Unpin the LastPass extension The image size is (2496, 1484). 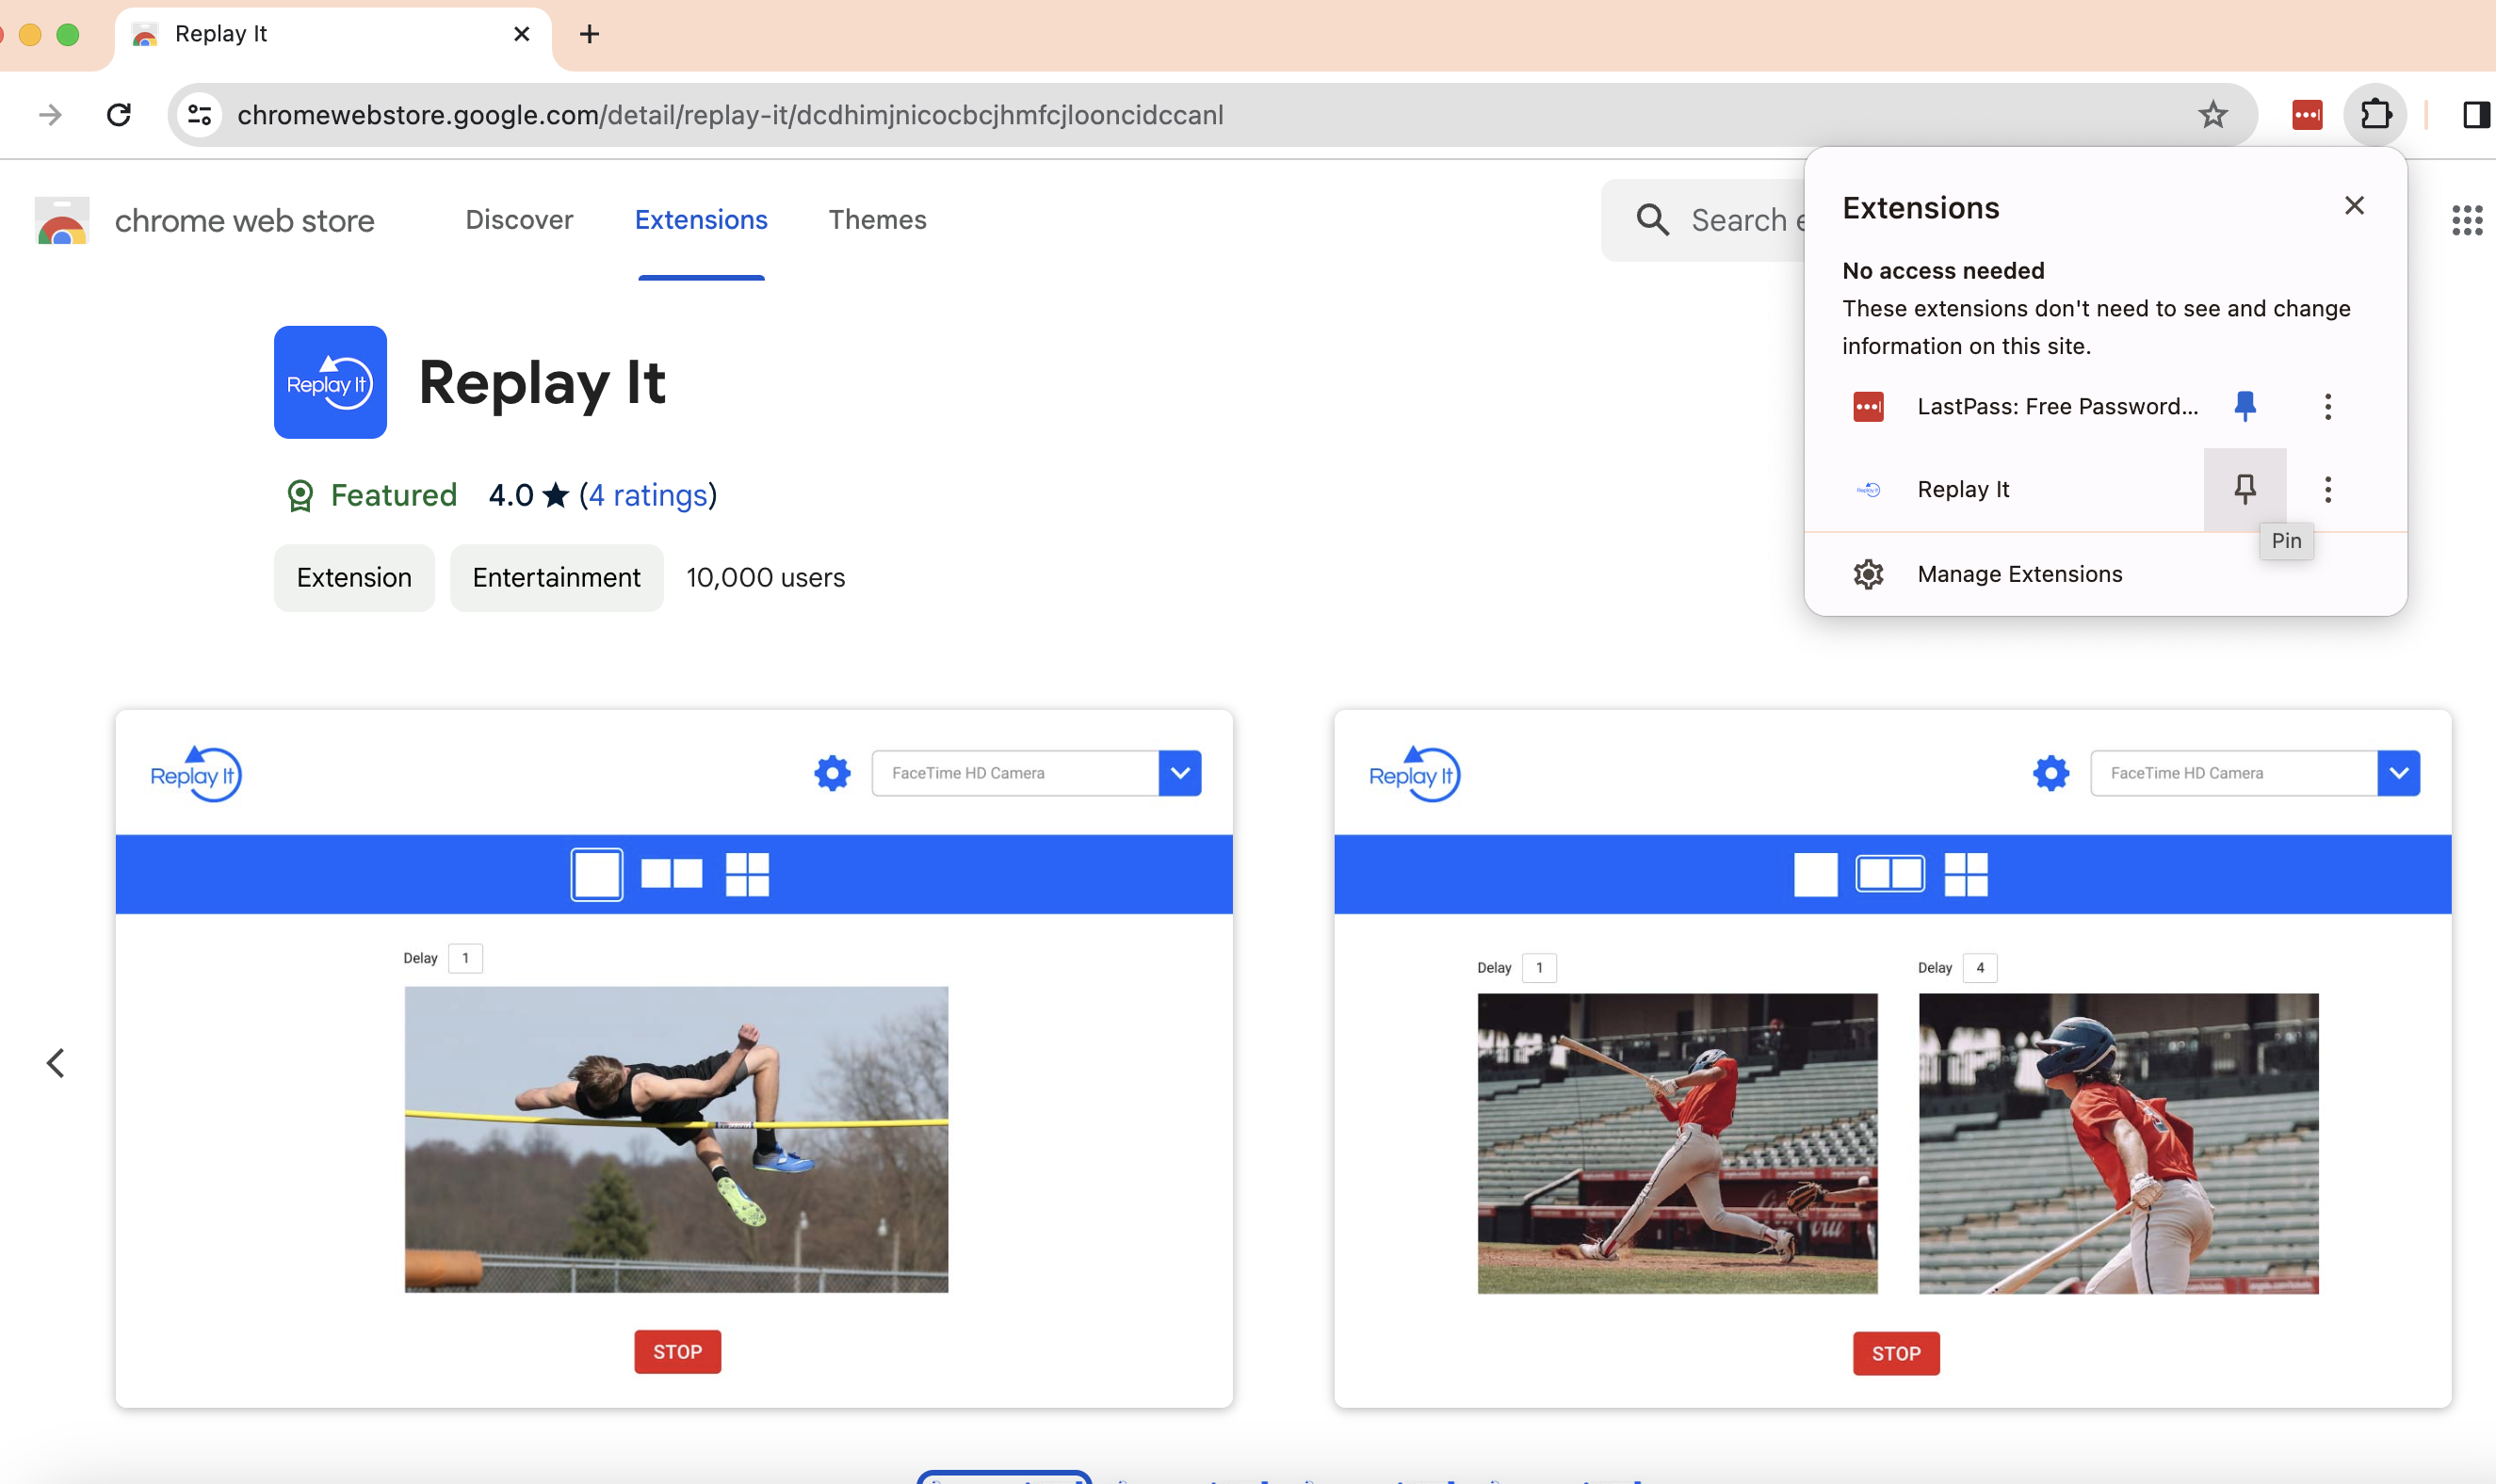pyautogui.click(x=2244, y=406)
